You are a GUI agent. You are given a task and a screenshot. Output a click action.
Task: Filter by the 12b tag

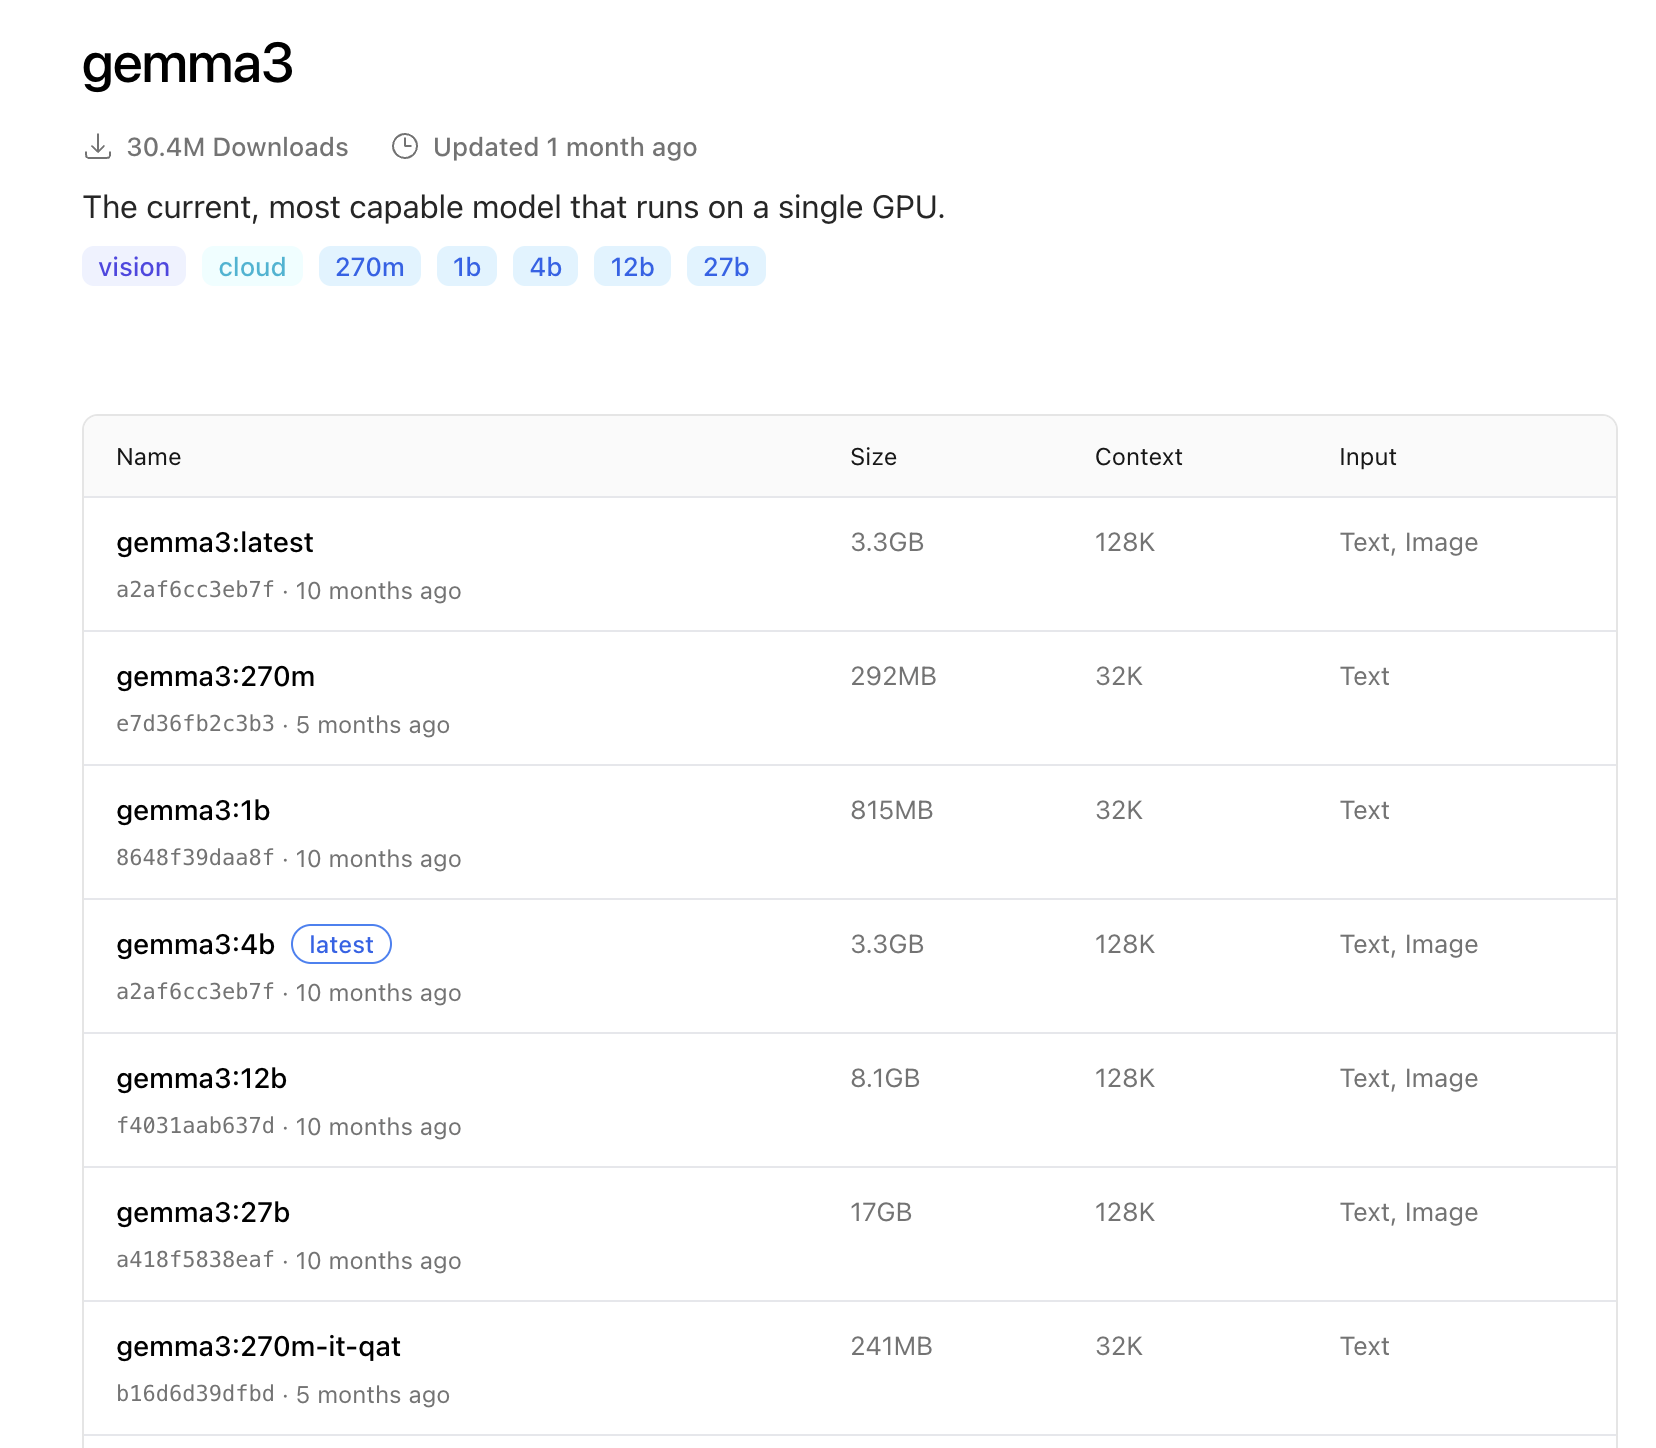[632, 267]
